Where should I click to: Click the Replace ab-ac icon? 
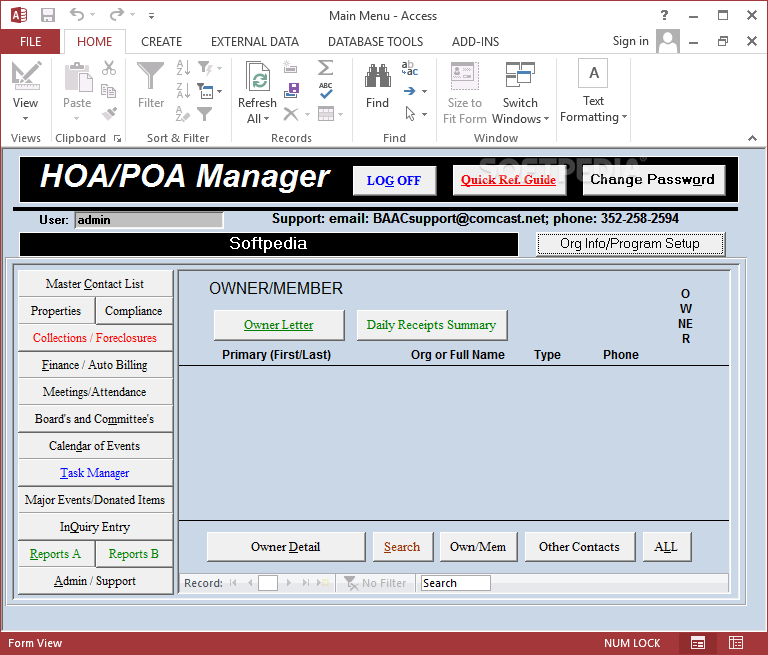pos(409,68)
